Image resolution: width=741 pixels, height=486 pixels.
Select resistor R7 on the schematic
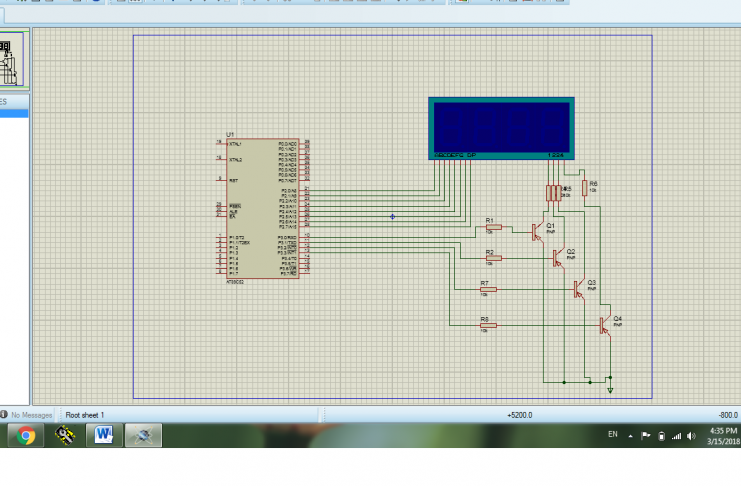pos(489,289)
